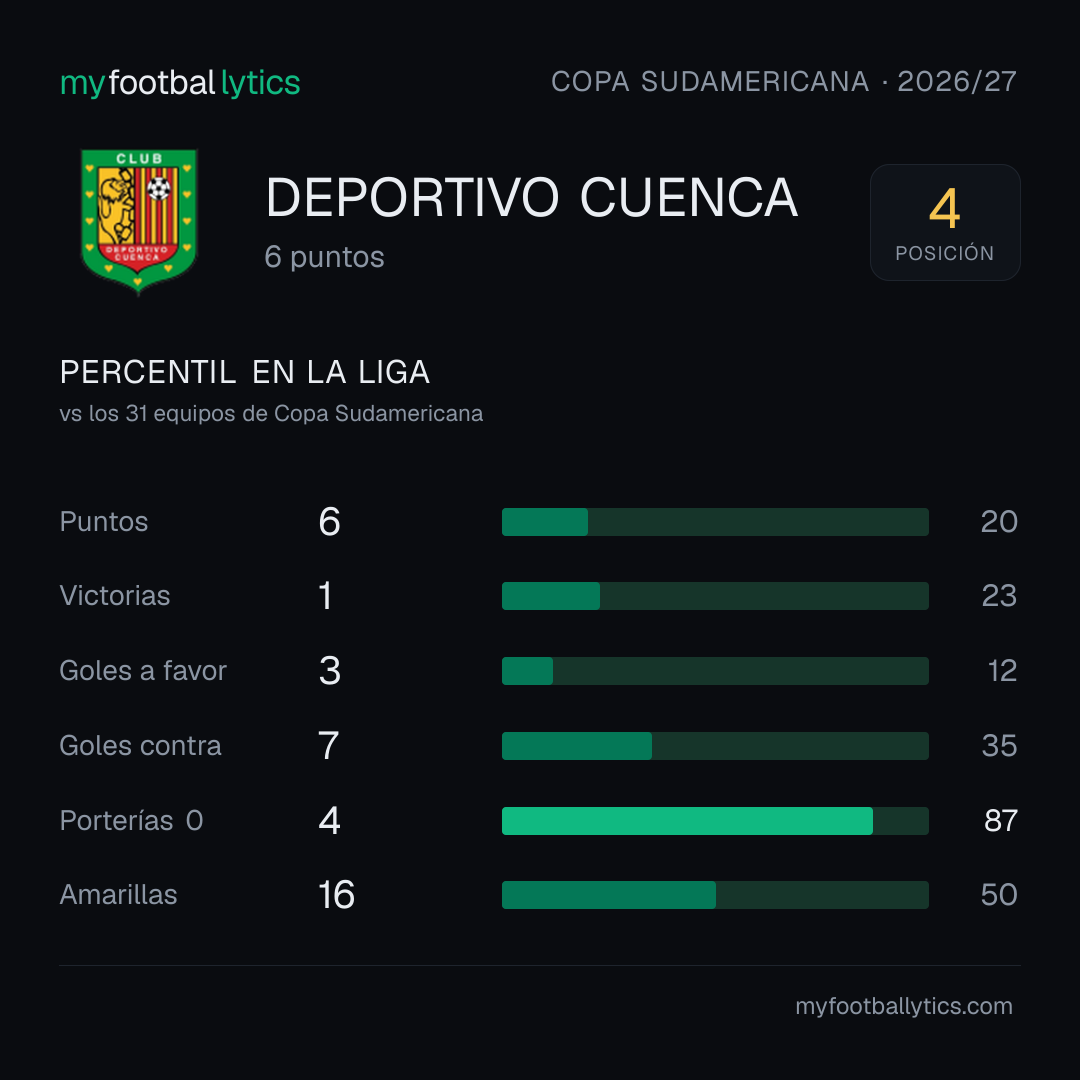The width and height of the screenshot is (1080, 1080).
Task: Click the Amarillas percentile bar
Action: click(715, 895)
